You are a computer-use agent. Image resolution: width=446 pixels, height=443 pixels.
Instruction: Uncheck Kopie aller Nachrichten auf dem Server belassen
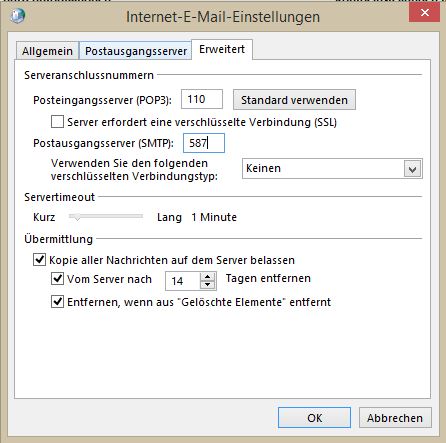pos(39,259)
